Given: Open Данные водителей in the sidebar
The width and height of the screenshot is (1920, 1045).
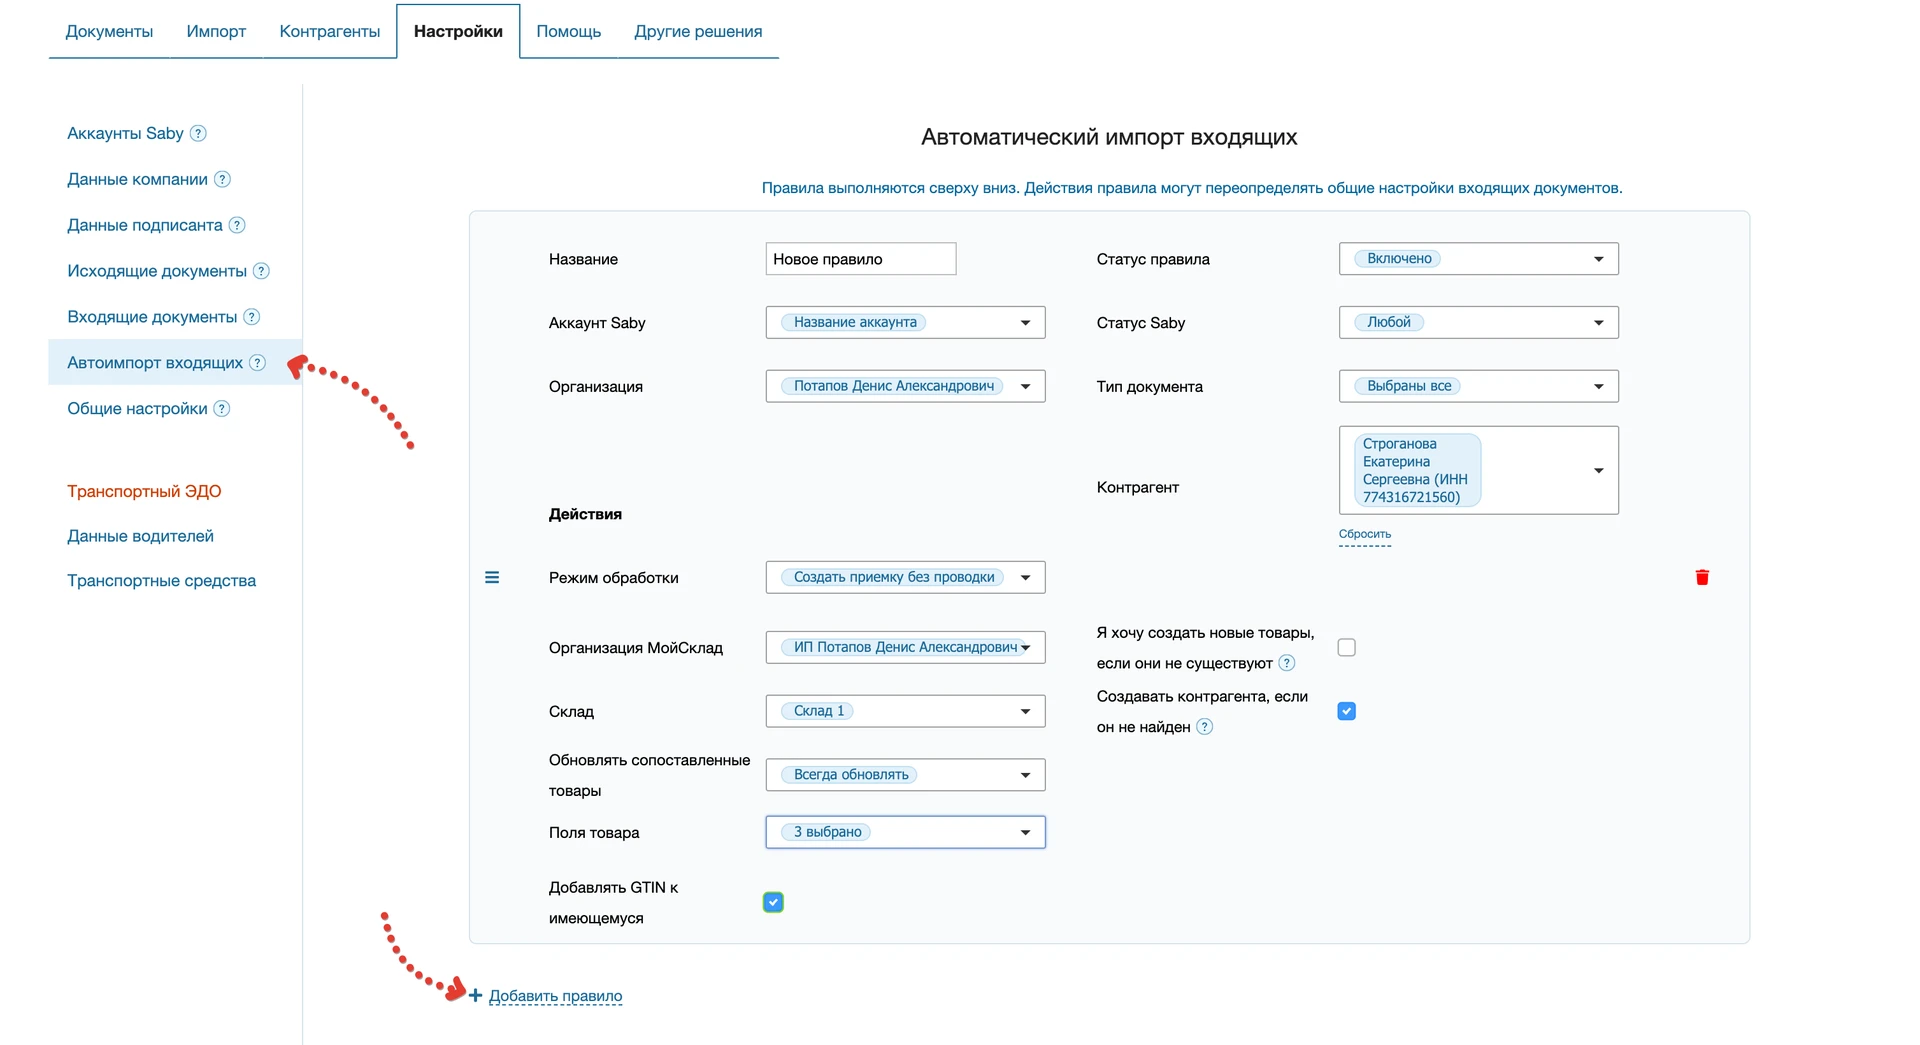Looking at the screenshot, I should point(140,536).
